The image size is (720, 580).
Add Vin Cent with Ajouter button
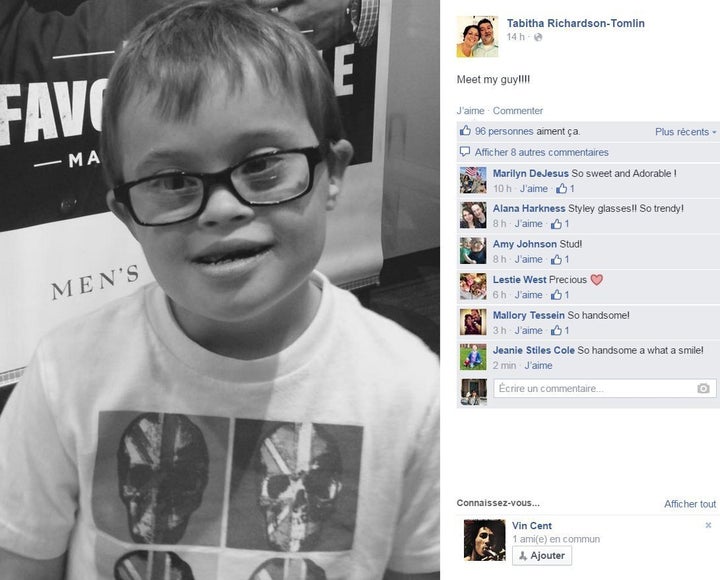pyautogui.click(x=542, y=556)
